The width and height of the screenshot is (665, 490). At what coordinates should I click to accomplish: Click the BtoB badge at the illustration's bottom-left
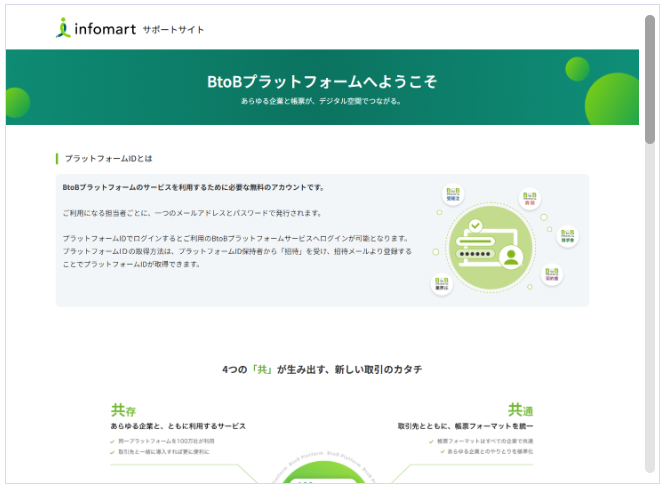pyautogui.click(x=441, y=284)
